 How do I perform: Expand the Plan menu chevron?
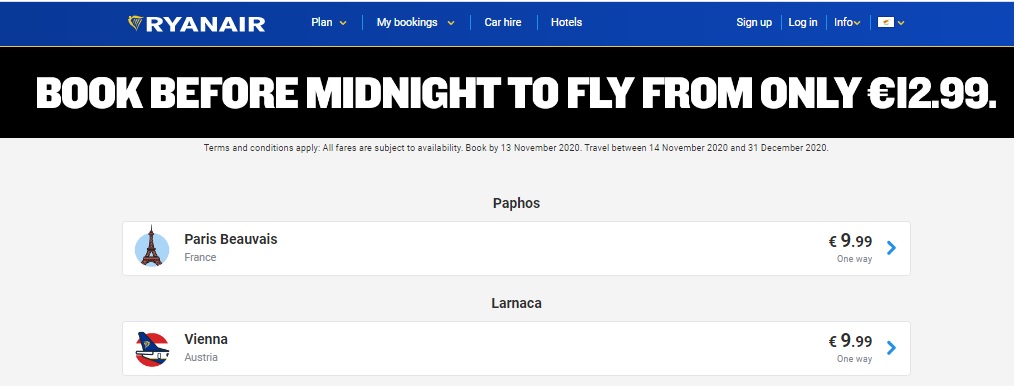pos(343,23)
